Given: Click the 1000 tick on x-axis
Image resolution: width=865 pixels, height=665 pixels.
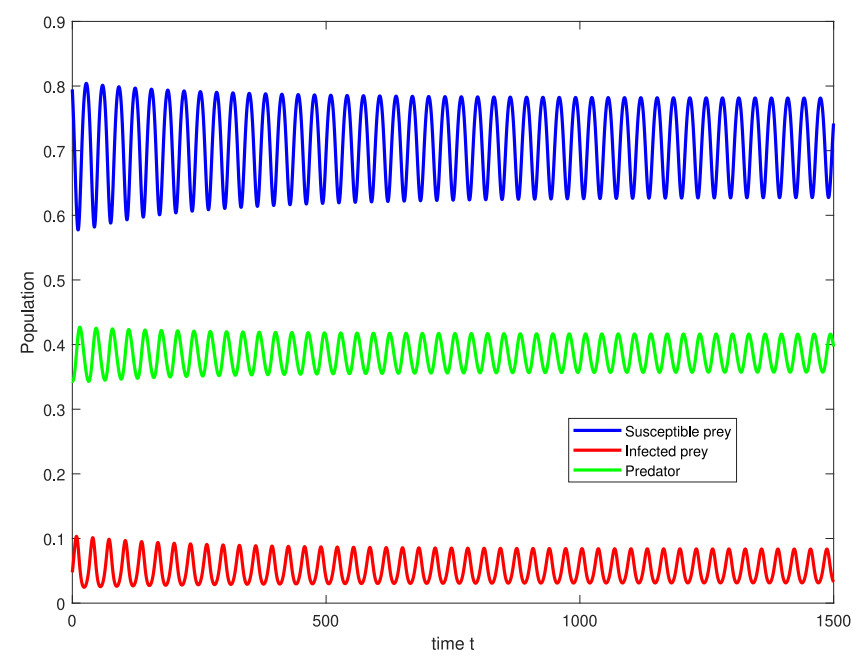Looking at the screenshot, I should pyautogui.click(x=580, y=620).
